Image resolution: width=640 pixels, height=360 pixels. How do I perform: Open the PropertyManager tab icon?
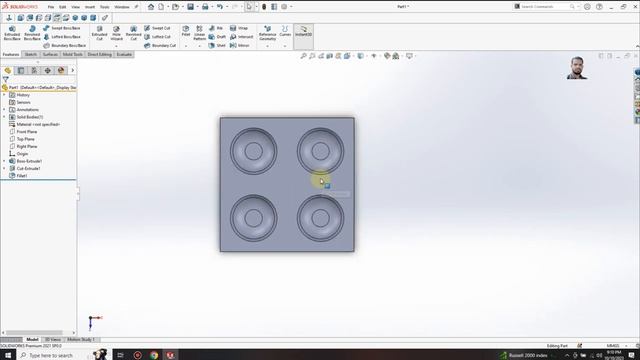coord(21,70)
